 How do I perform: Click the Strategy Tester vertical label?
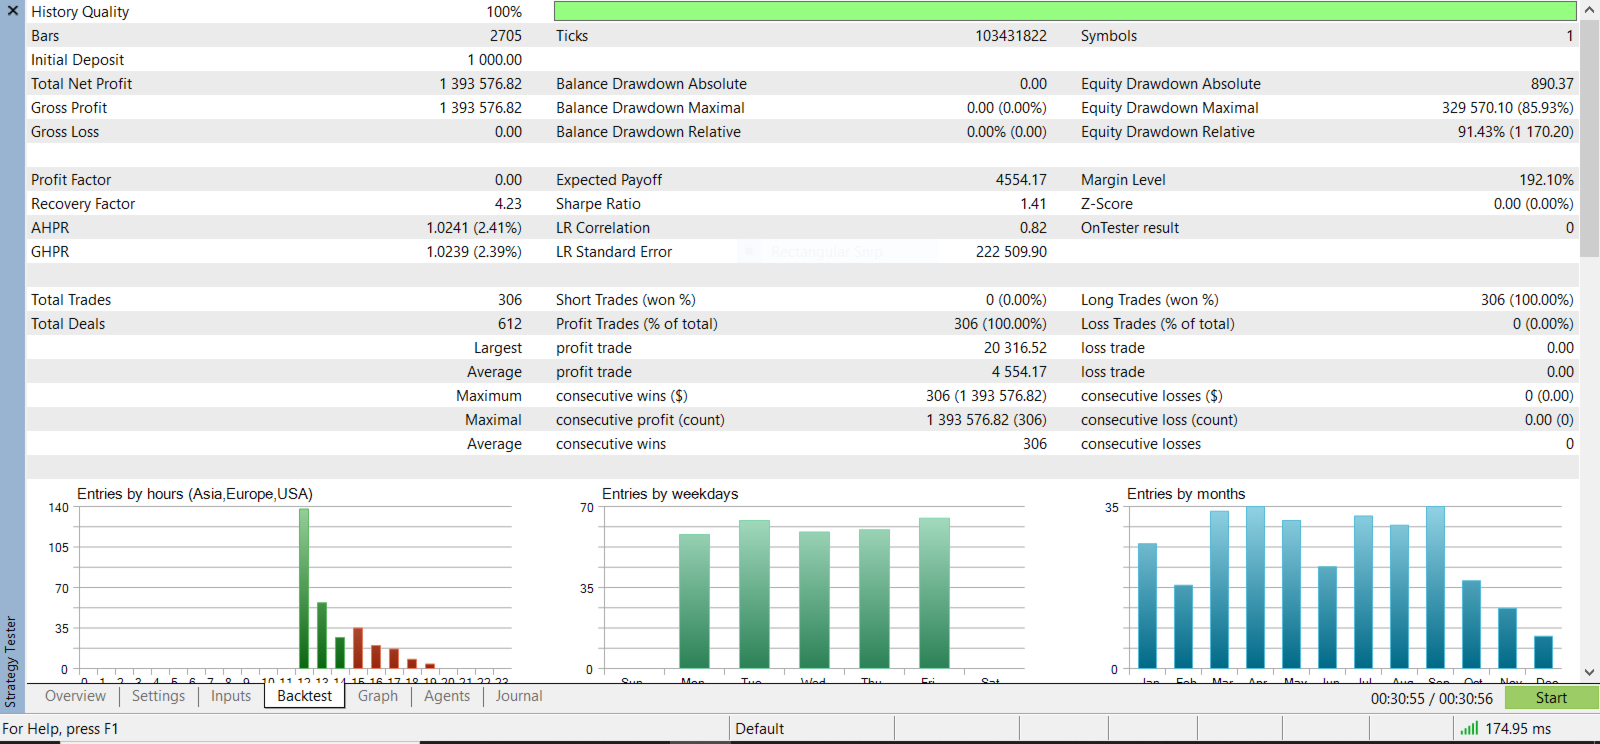click(11, 661)
